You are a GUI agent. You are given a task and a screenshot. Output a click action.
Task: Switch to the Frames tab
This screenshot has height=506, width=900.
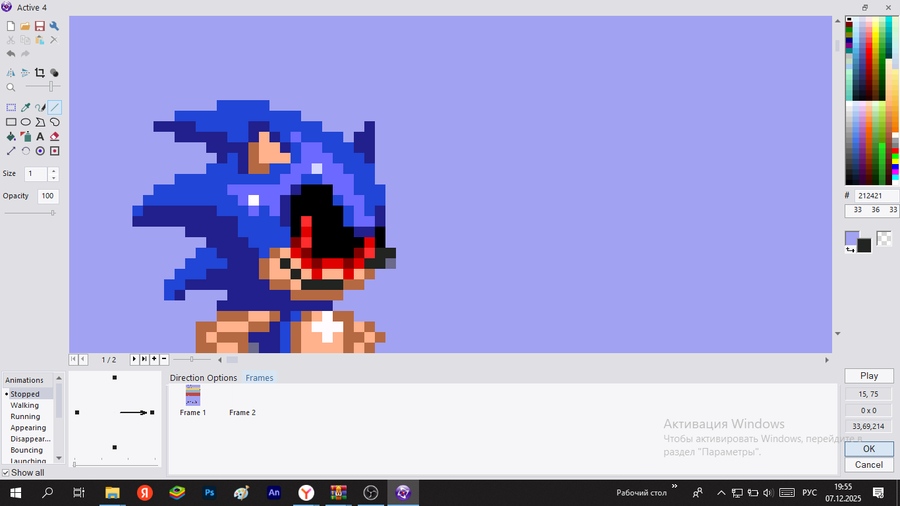pyautogui.click(x=259, y=377)
